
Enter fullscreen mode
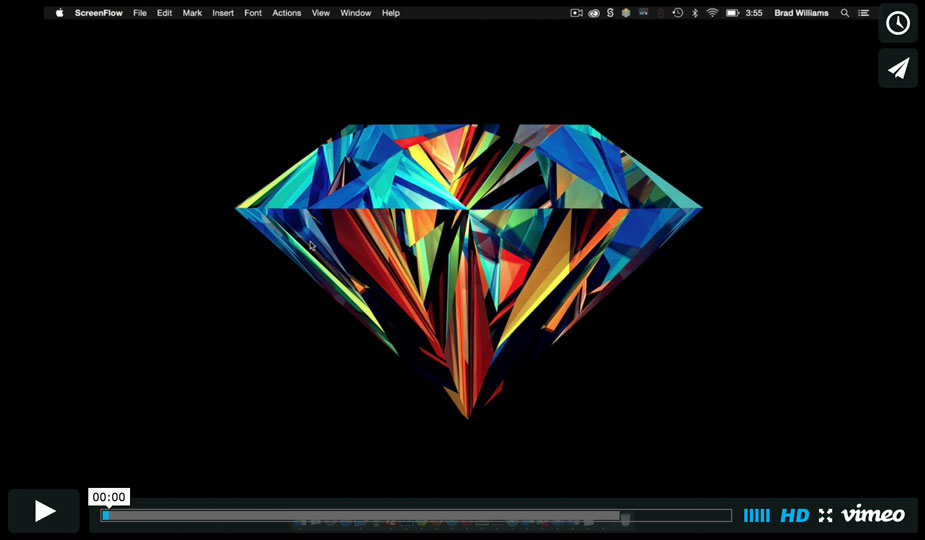(825, 515)
